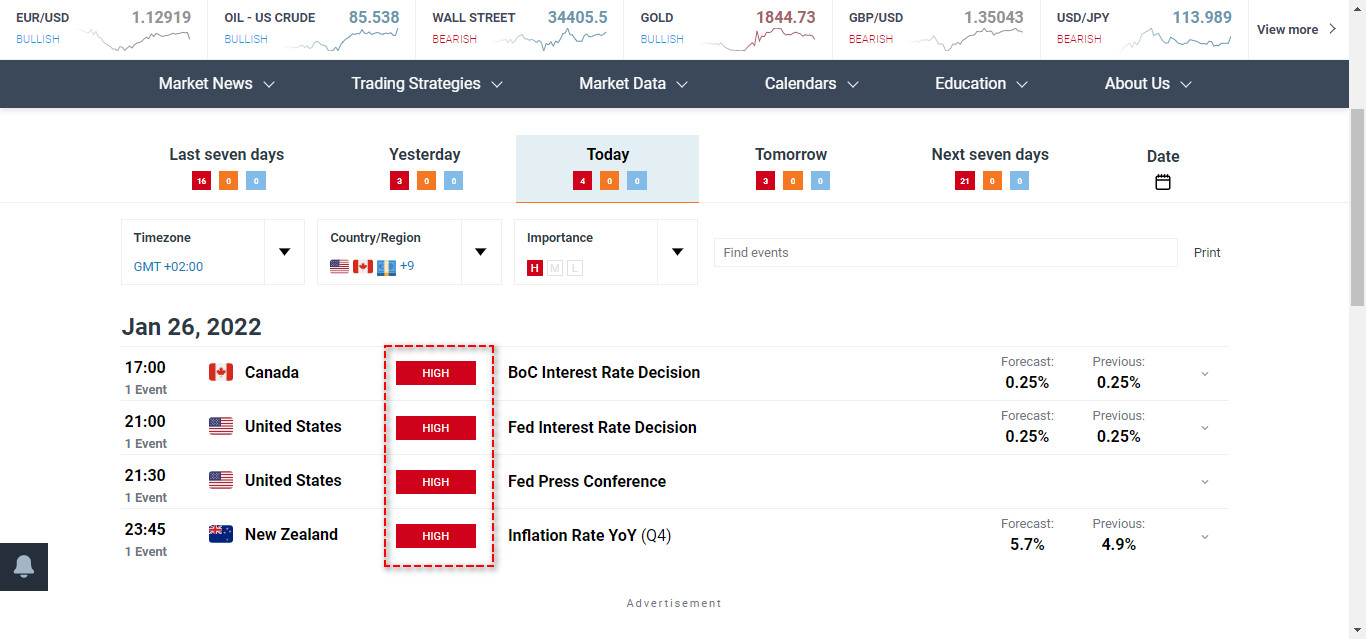Click the Find events search field

(x=945, y=253)
